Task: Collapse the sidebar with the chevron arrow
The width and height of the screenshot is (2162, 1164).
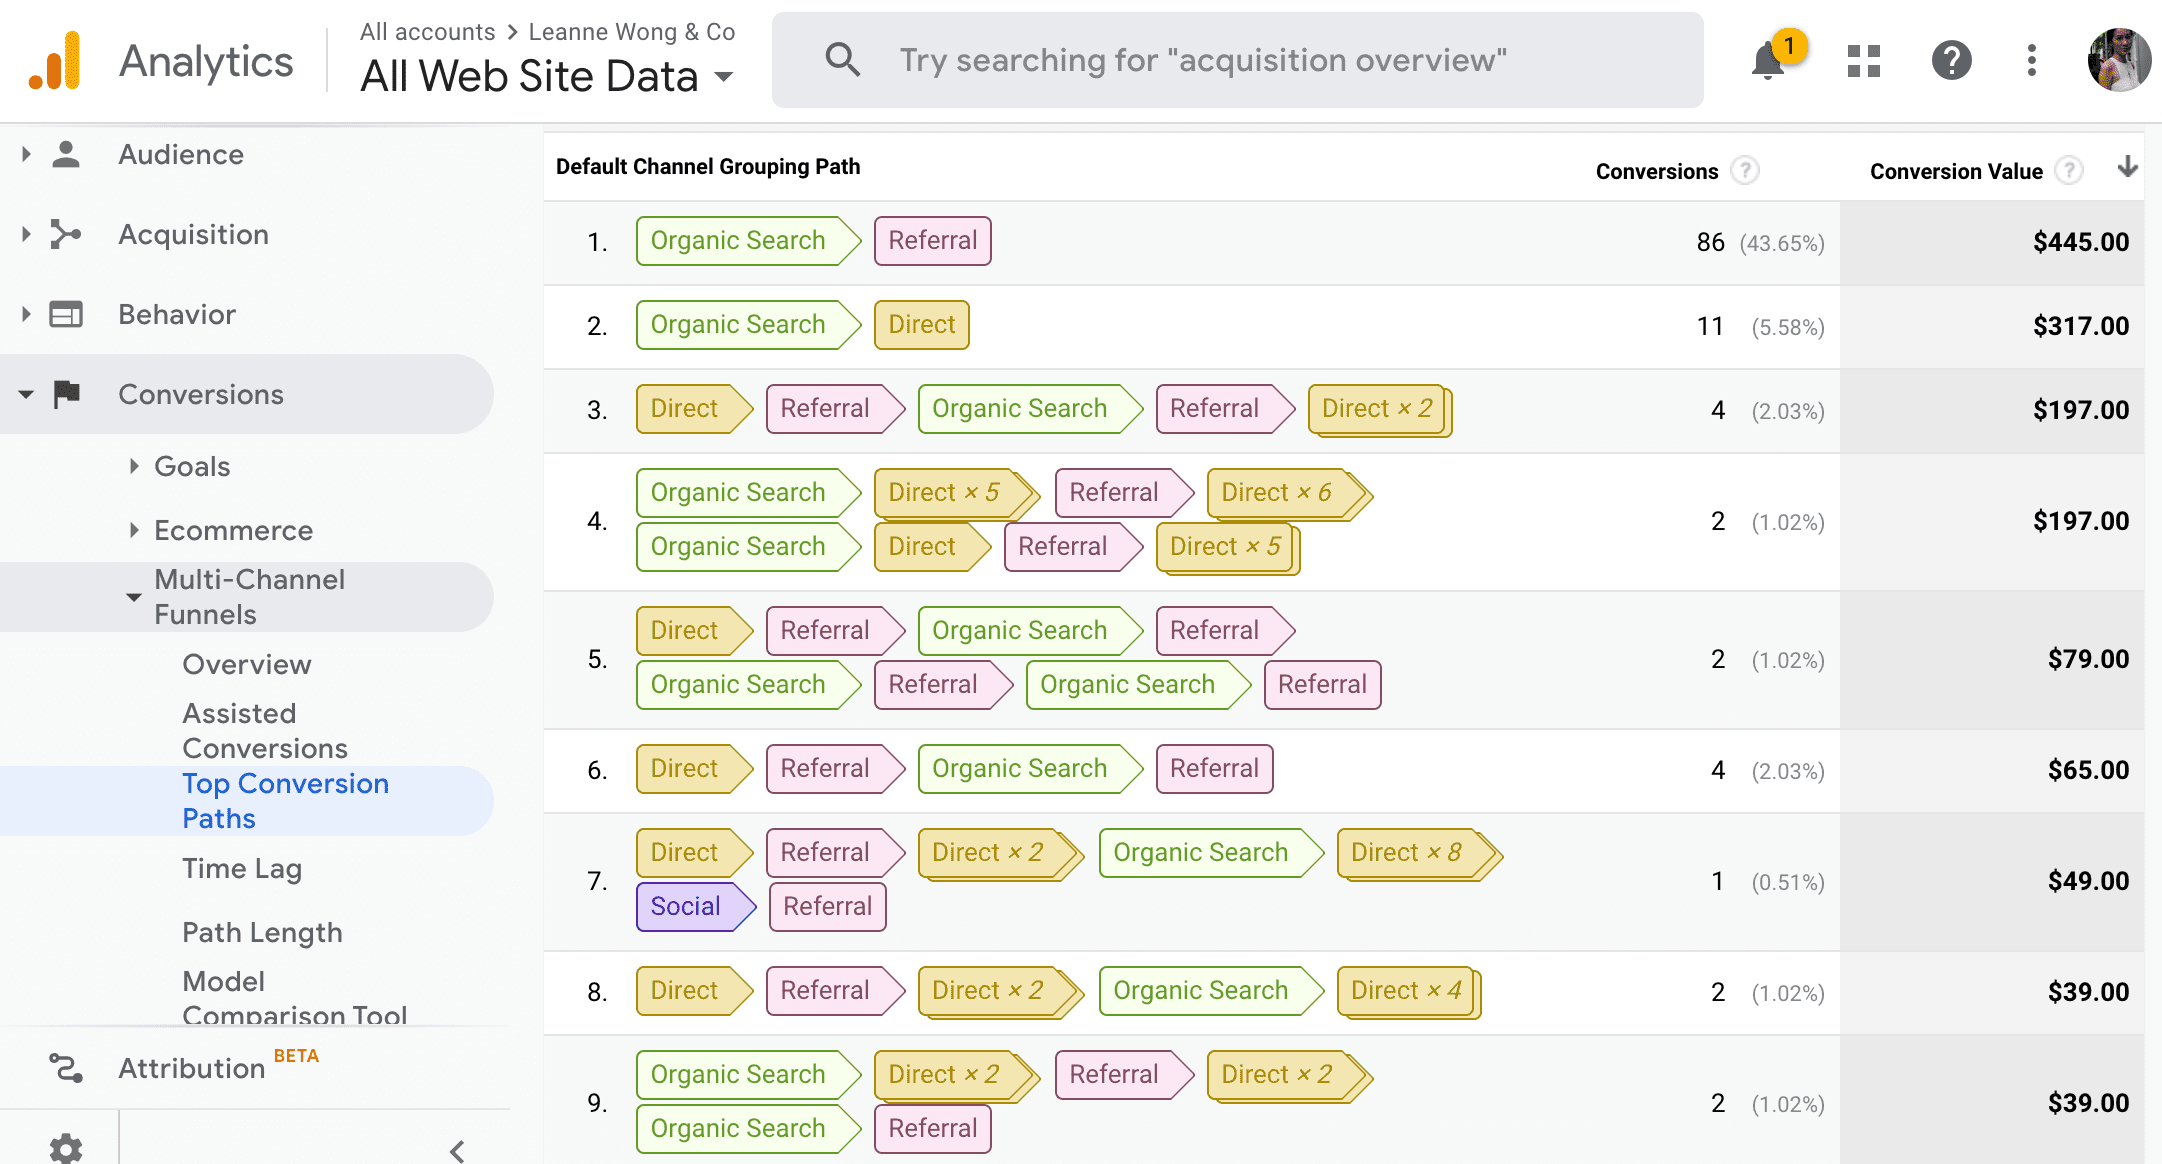Action: (x=457, y=1151)
